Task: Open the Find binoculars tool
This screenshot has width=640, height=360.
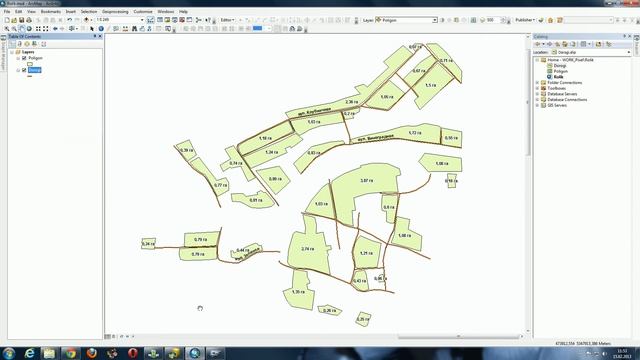Action: [134, 29]
